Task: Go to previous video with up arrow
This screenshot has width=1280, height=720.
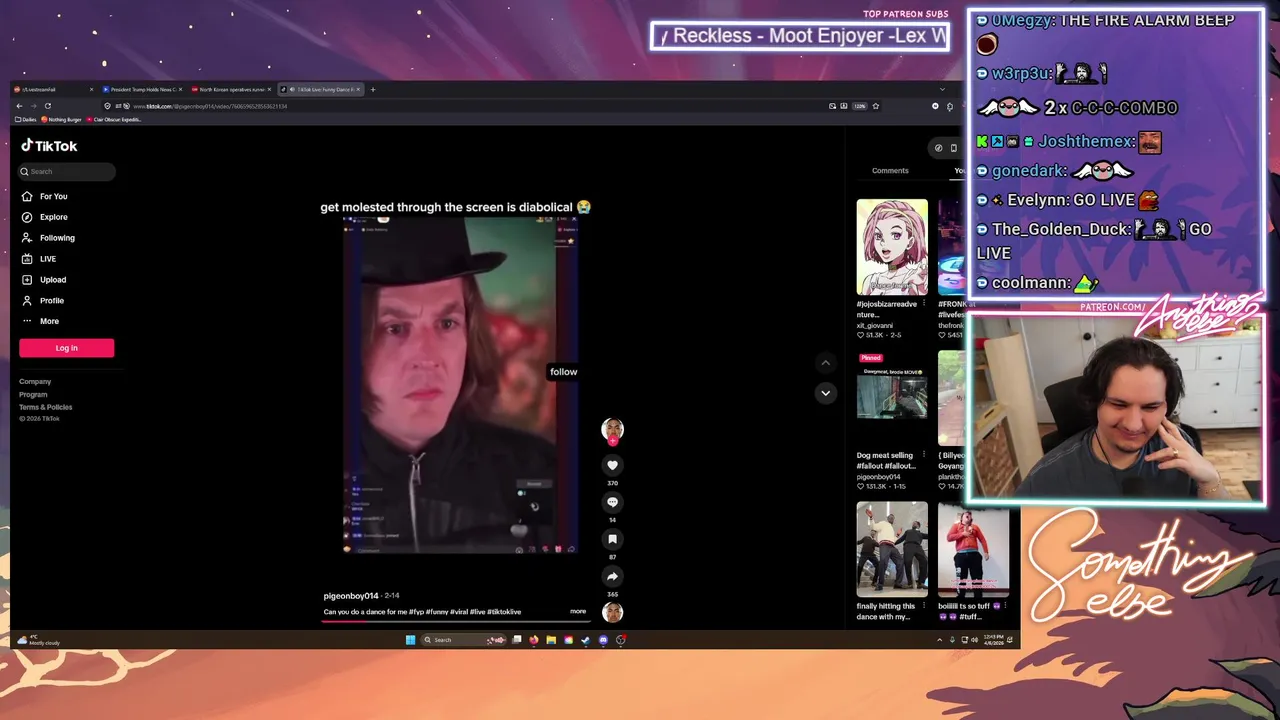Action: [825, 362]
